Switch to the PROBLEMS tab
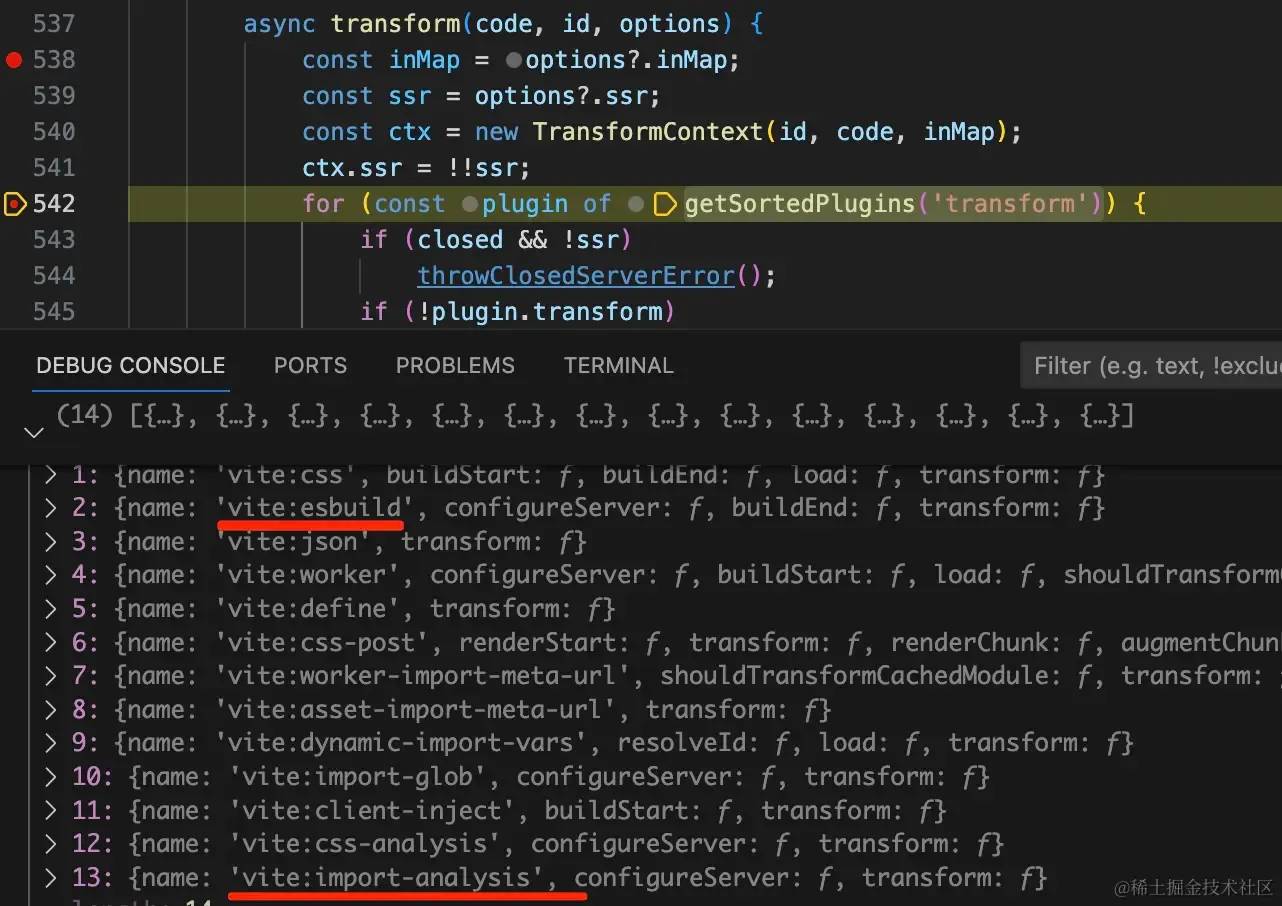The height and width of the screenshot is (906, 1282). [455, 366]
